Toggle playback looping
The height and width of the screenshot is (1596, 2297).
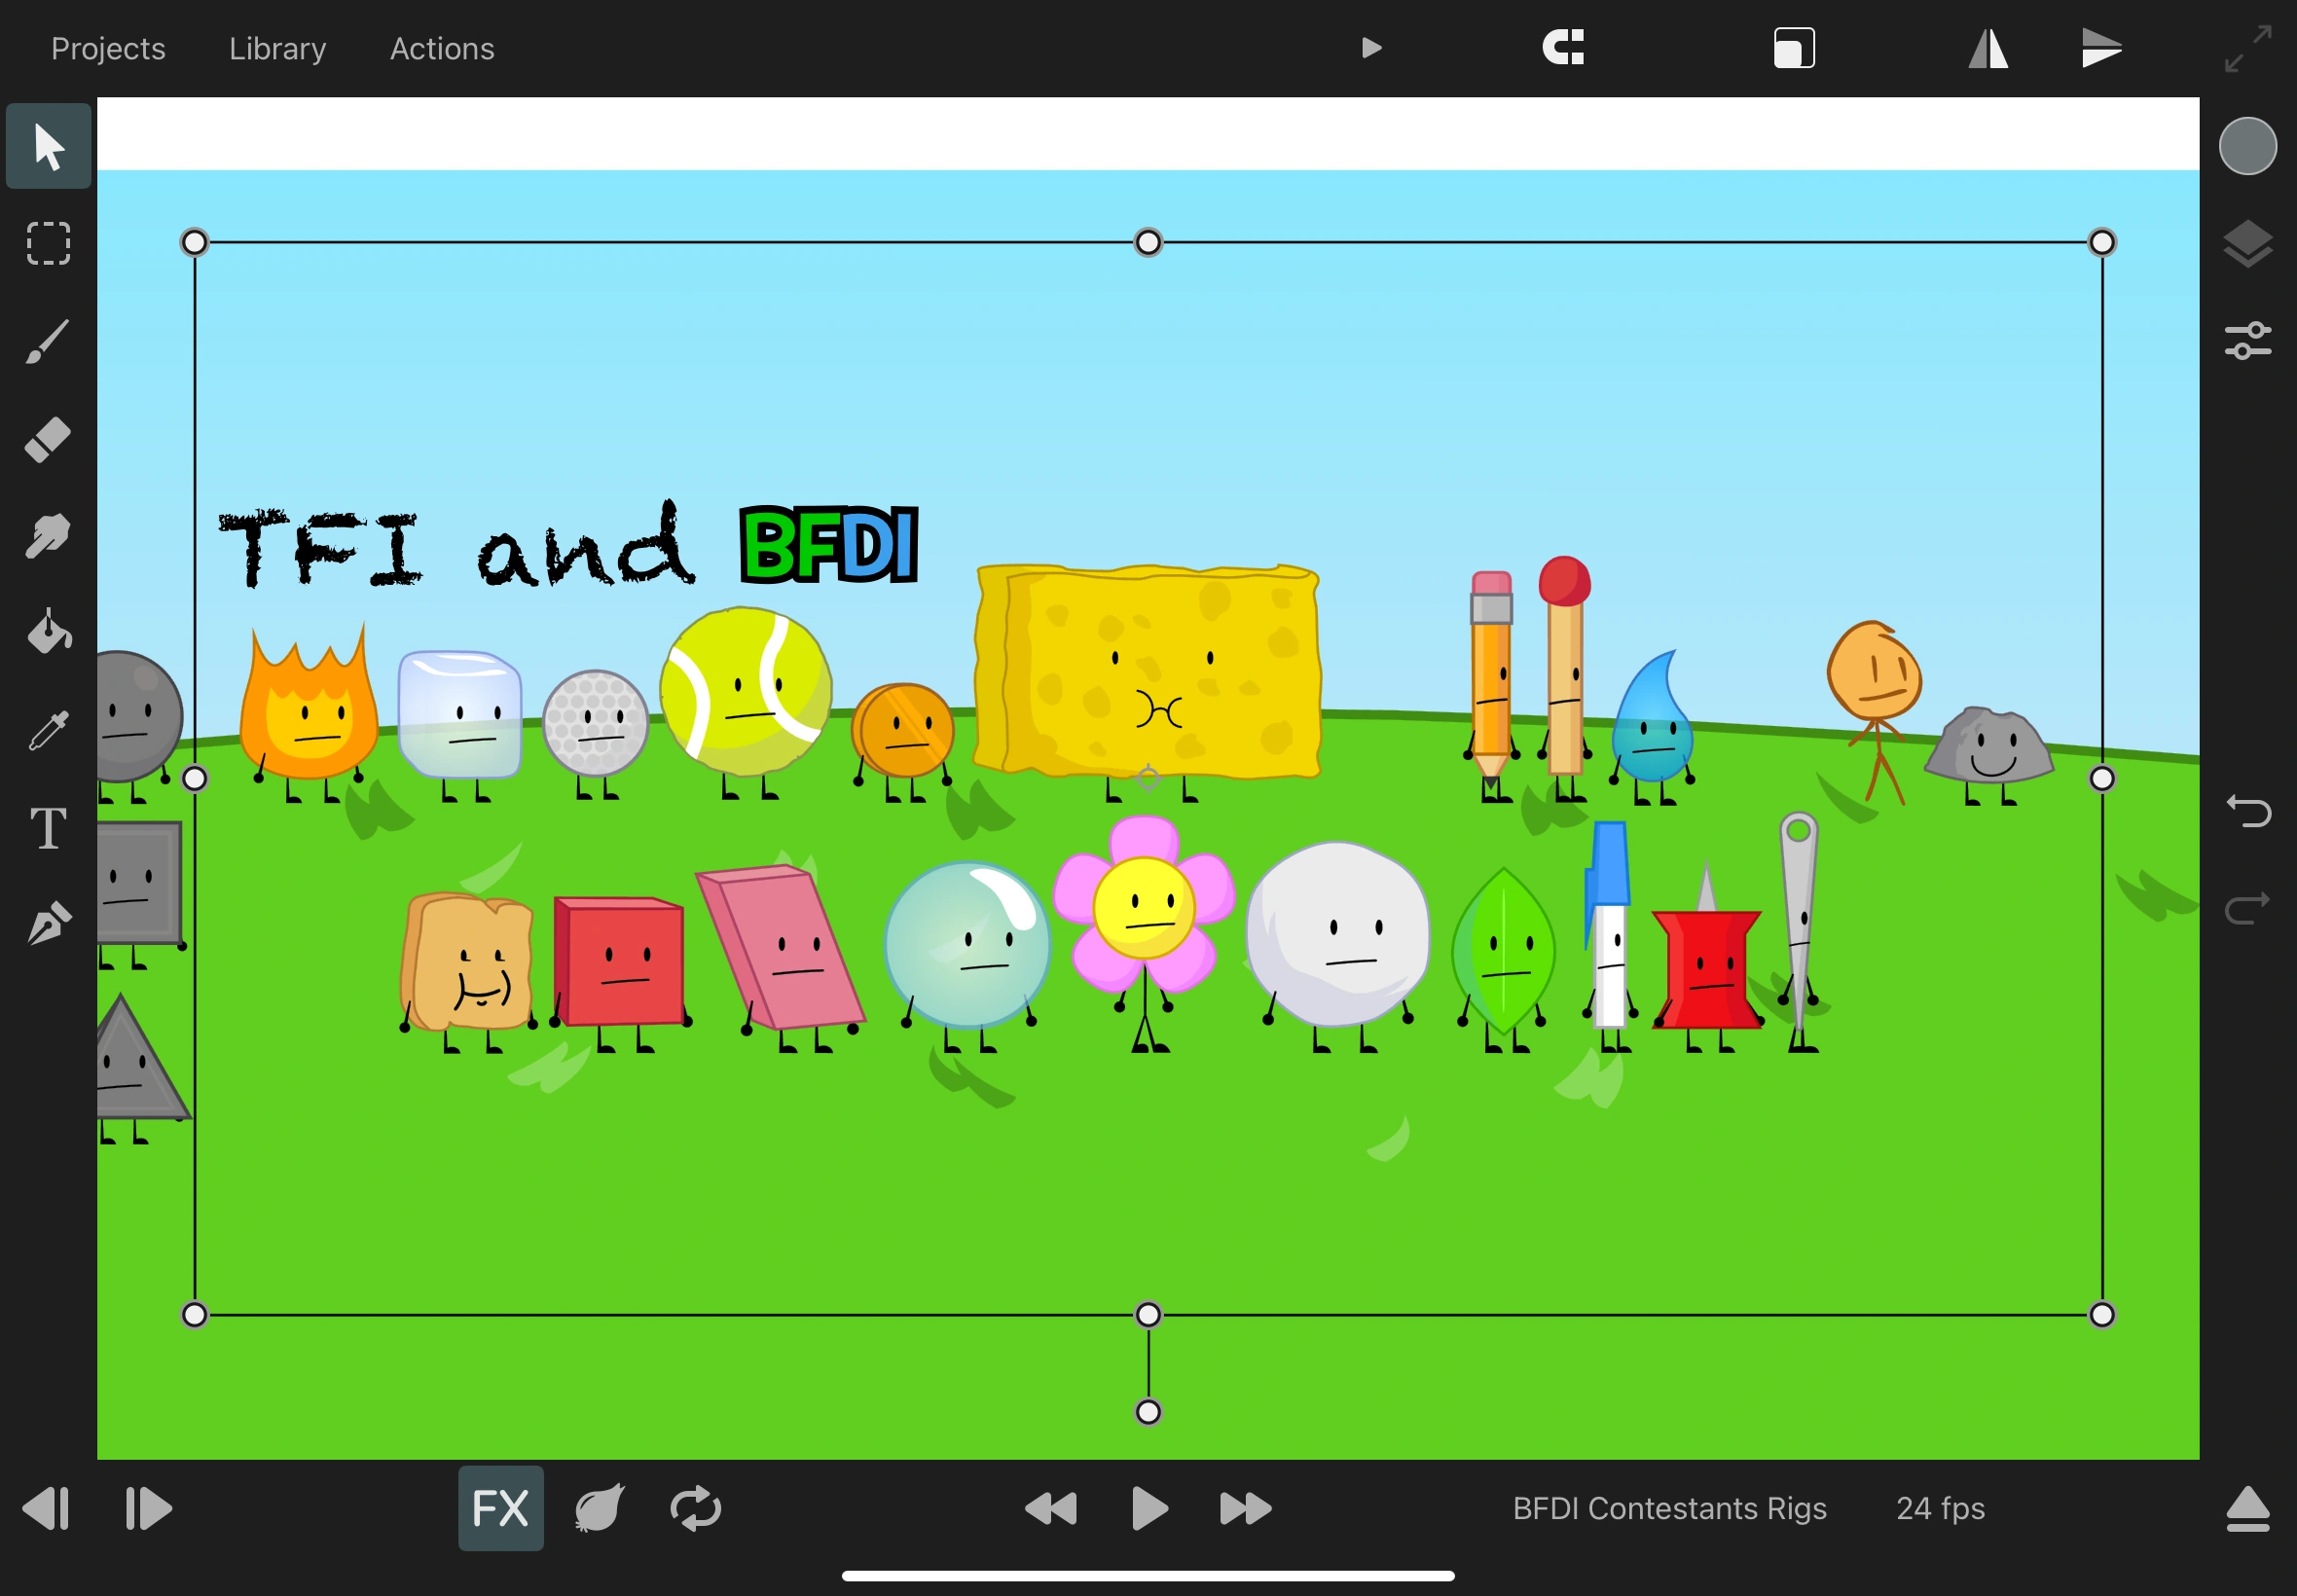pyautogui.click(x=697, y=1508)
